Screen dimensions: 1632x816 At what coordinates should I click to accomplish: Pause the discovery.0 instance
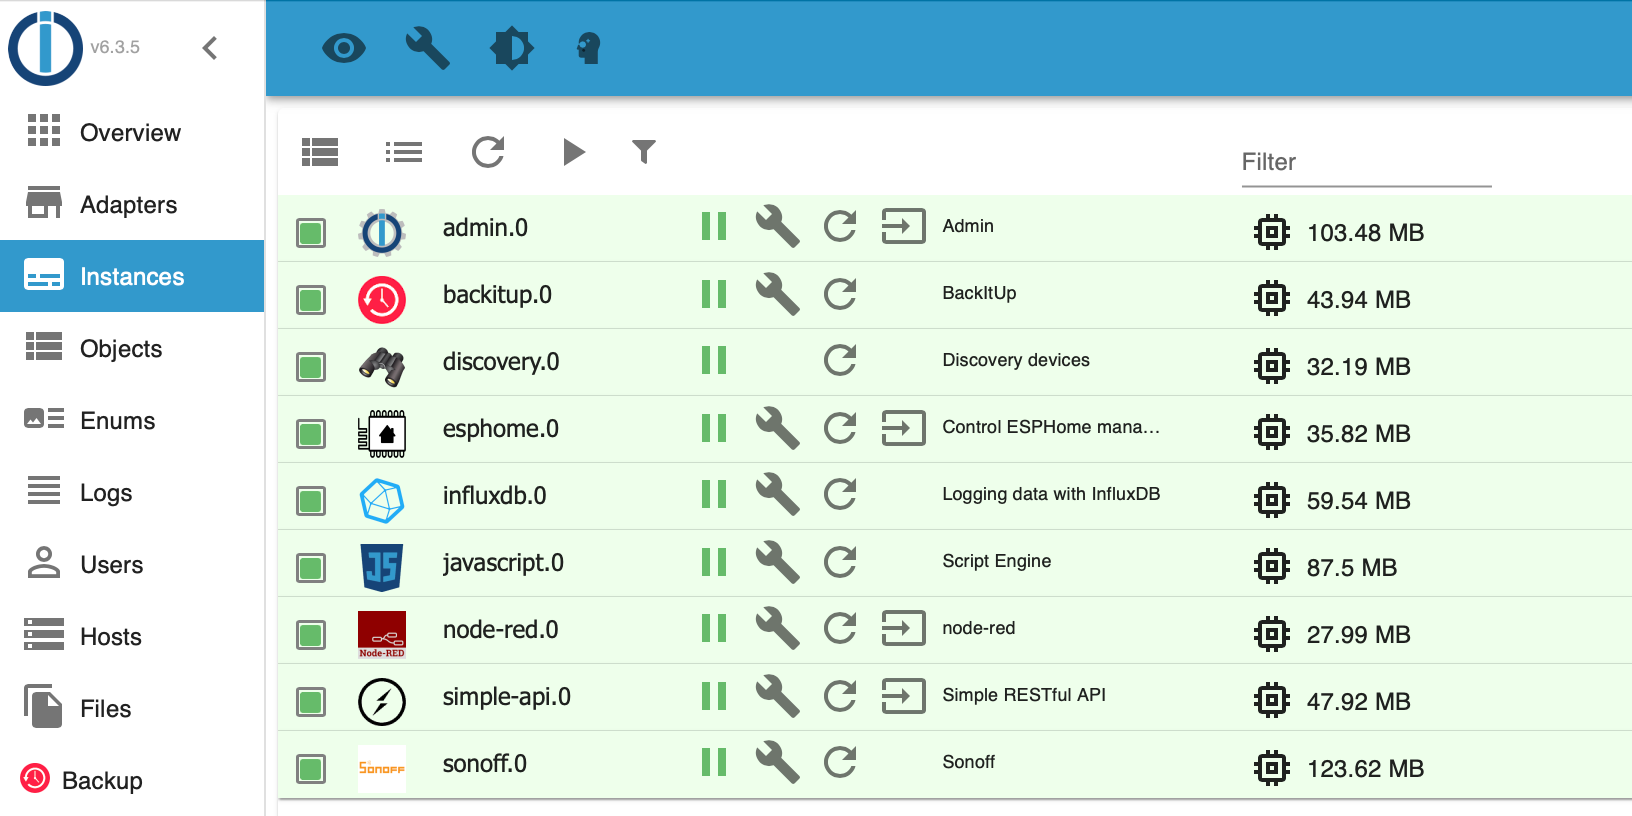coord(714,360)
